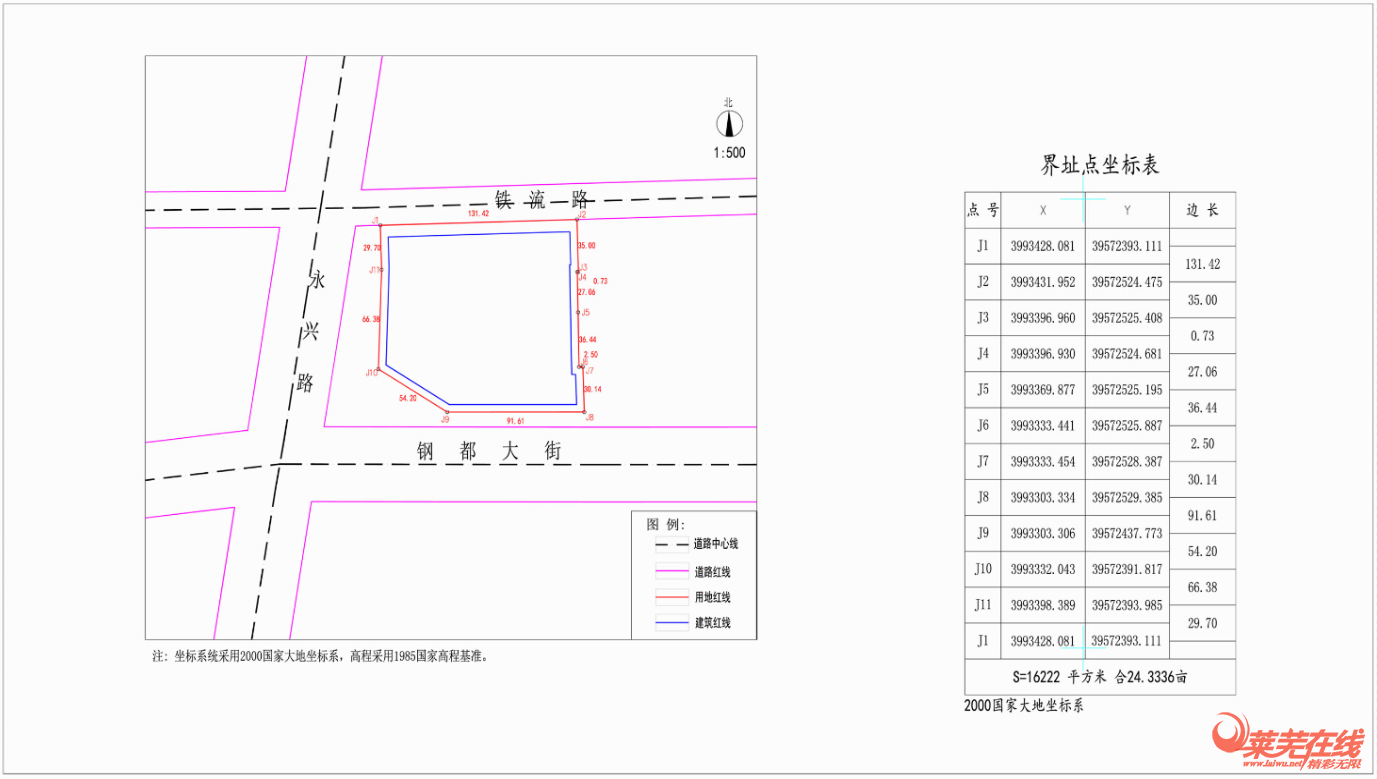Screen dimensions: 1377x779
Task: Click Y value 39572437.773
Action: 1127,534
